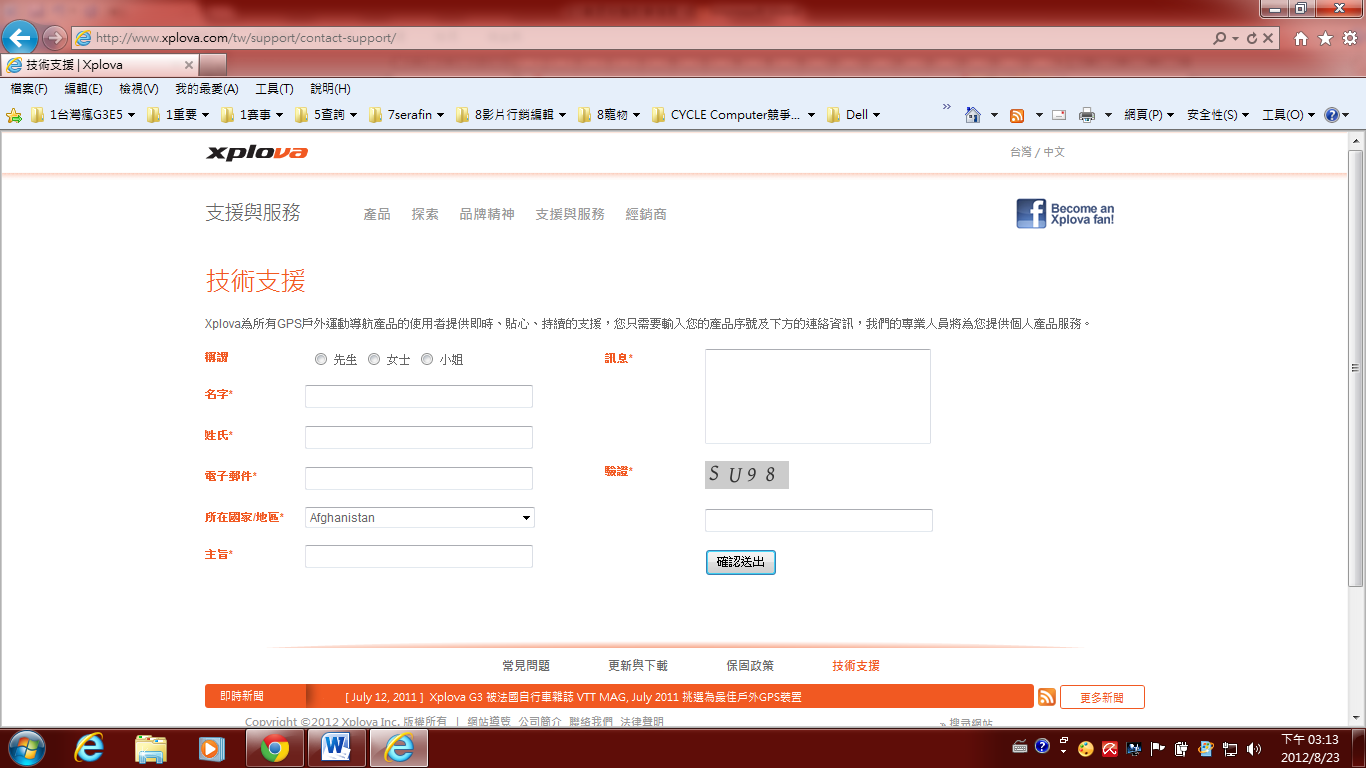Open the 更新與下載 footer link

(638, 665)
